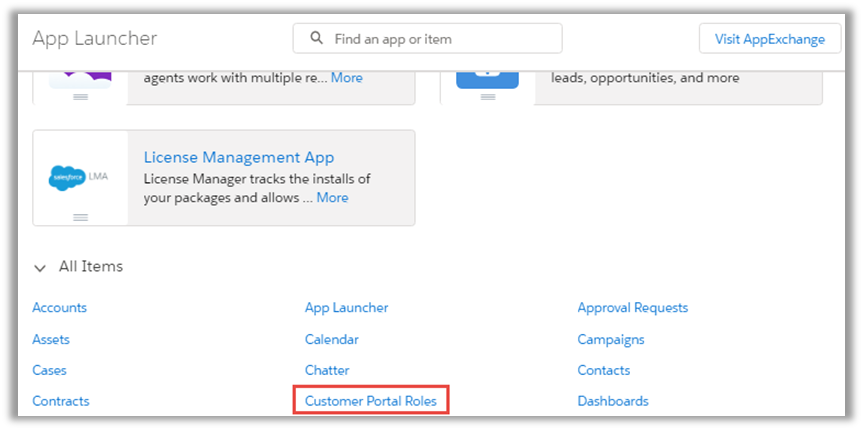Viewport: 863px width, 430px height.
Task: Expand License Management App description with More
Action: (x=332, y=198)
